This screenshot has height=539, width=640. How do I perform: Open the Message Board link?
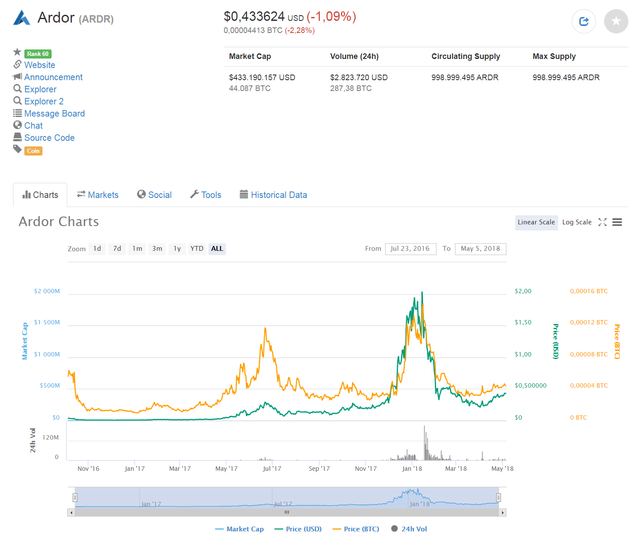pyautogui.click(x=55, y=113)
